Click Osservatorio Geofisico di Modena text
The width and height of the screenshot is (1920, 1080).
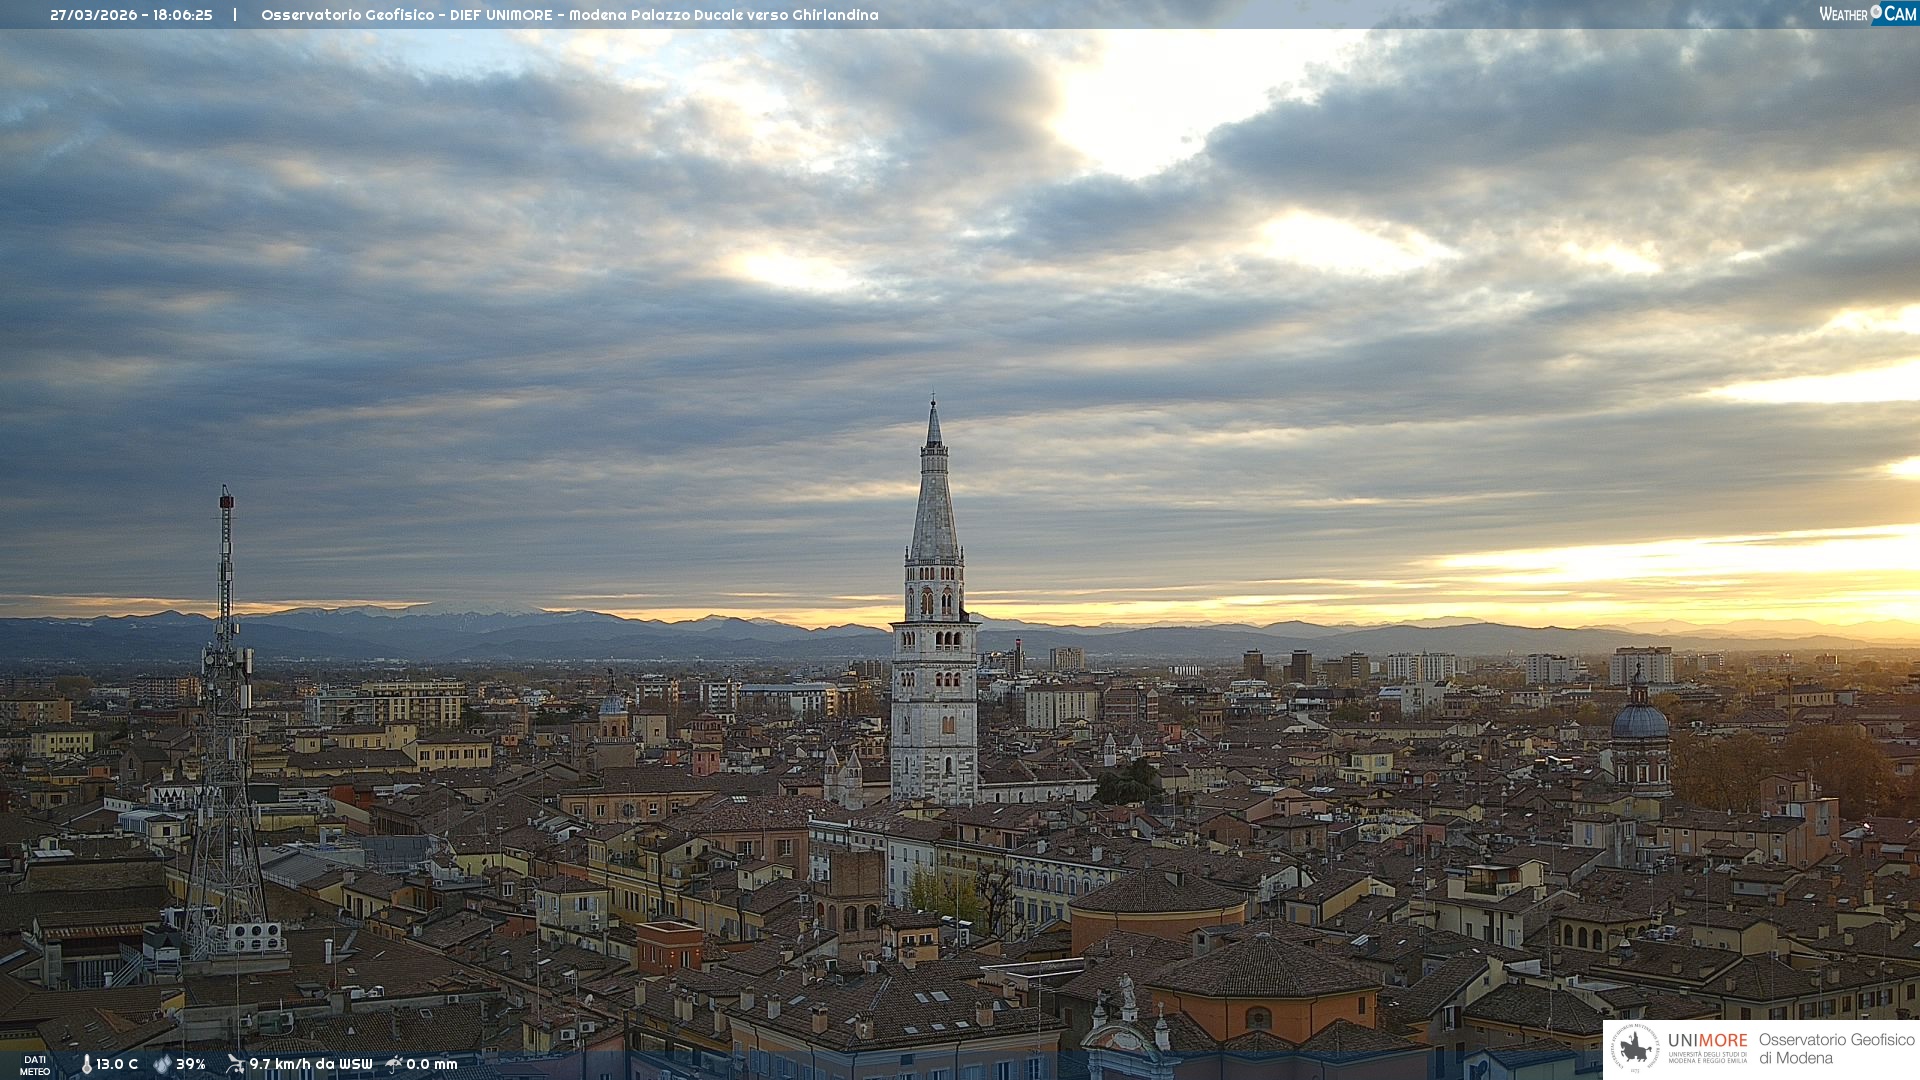(x=1836, y=1049)
